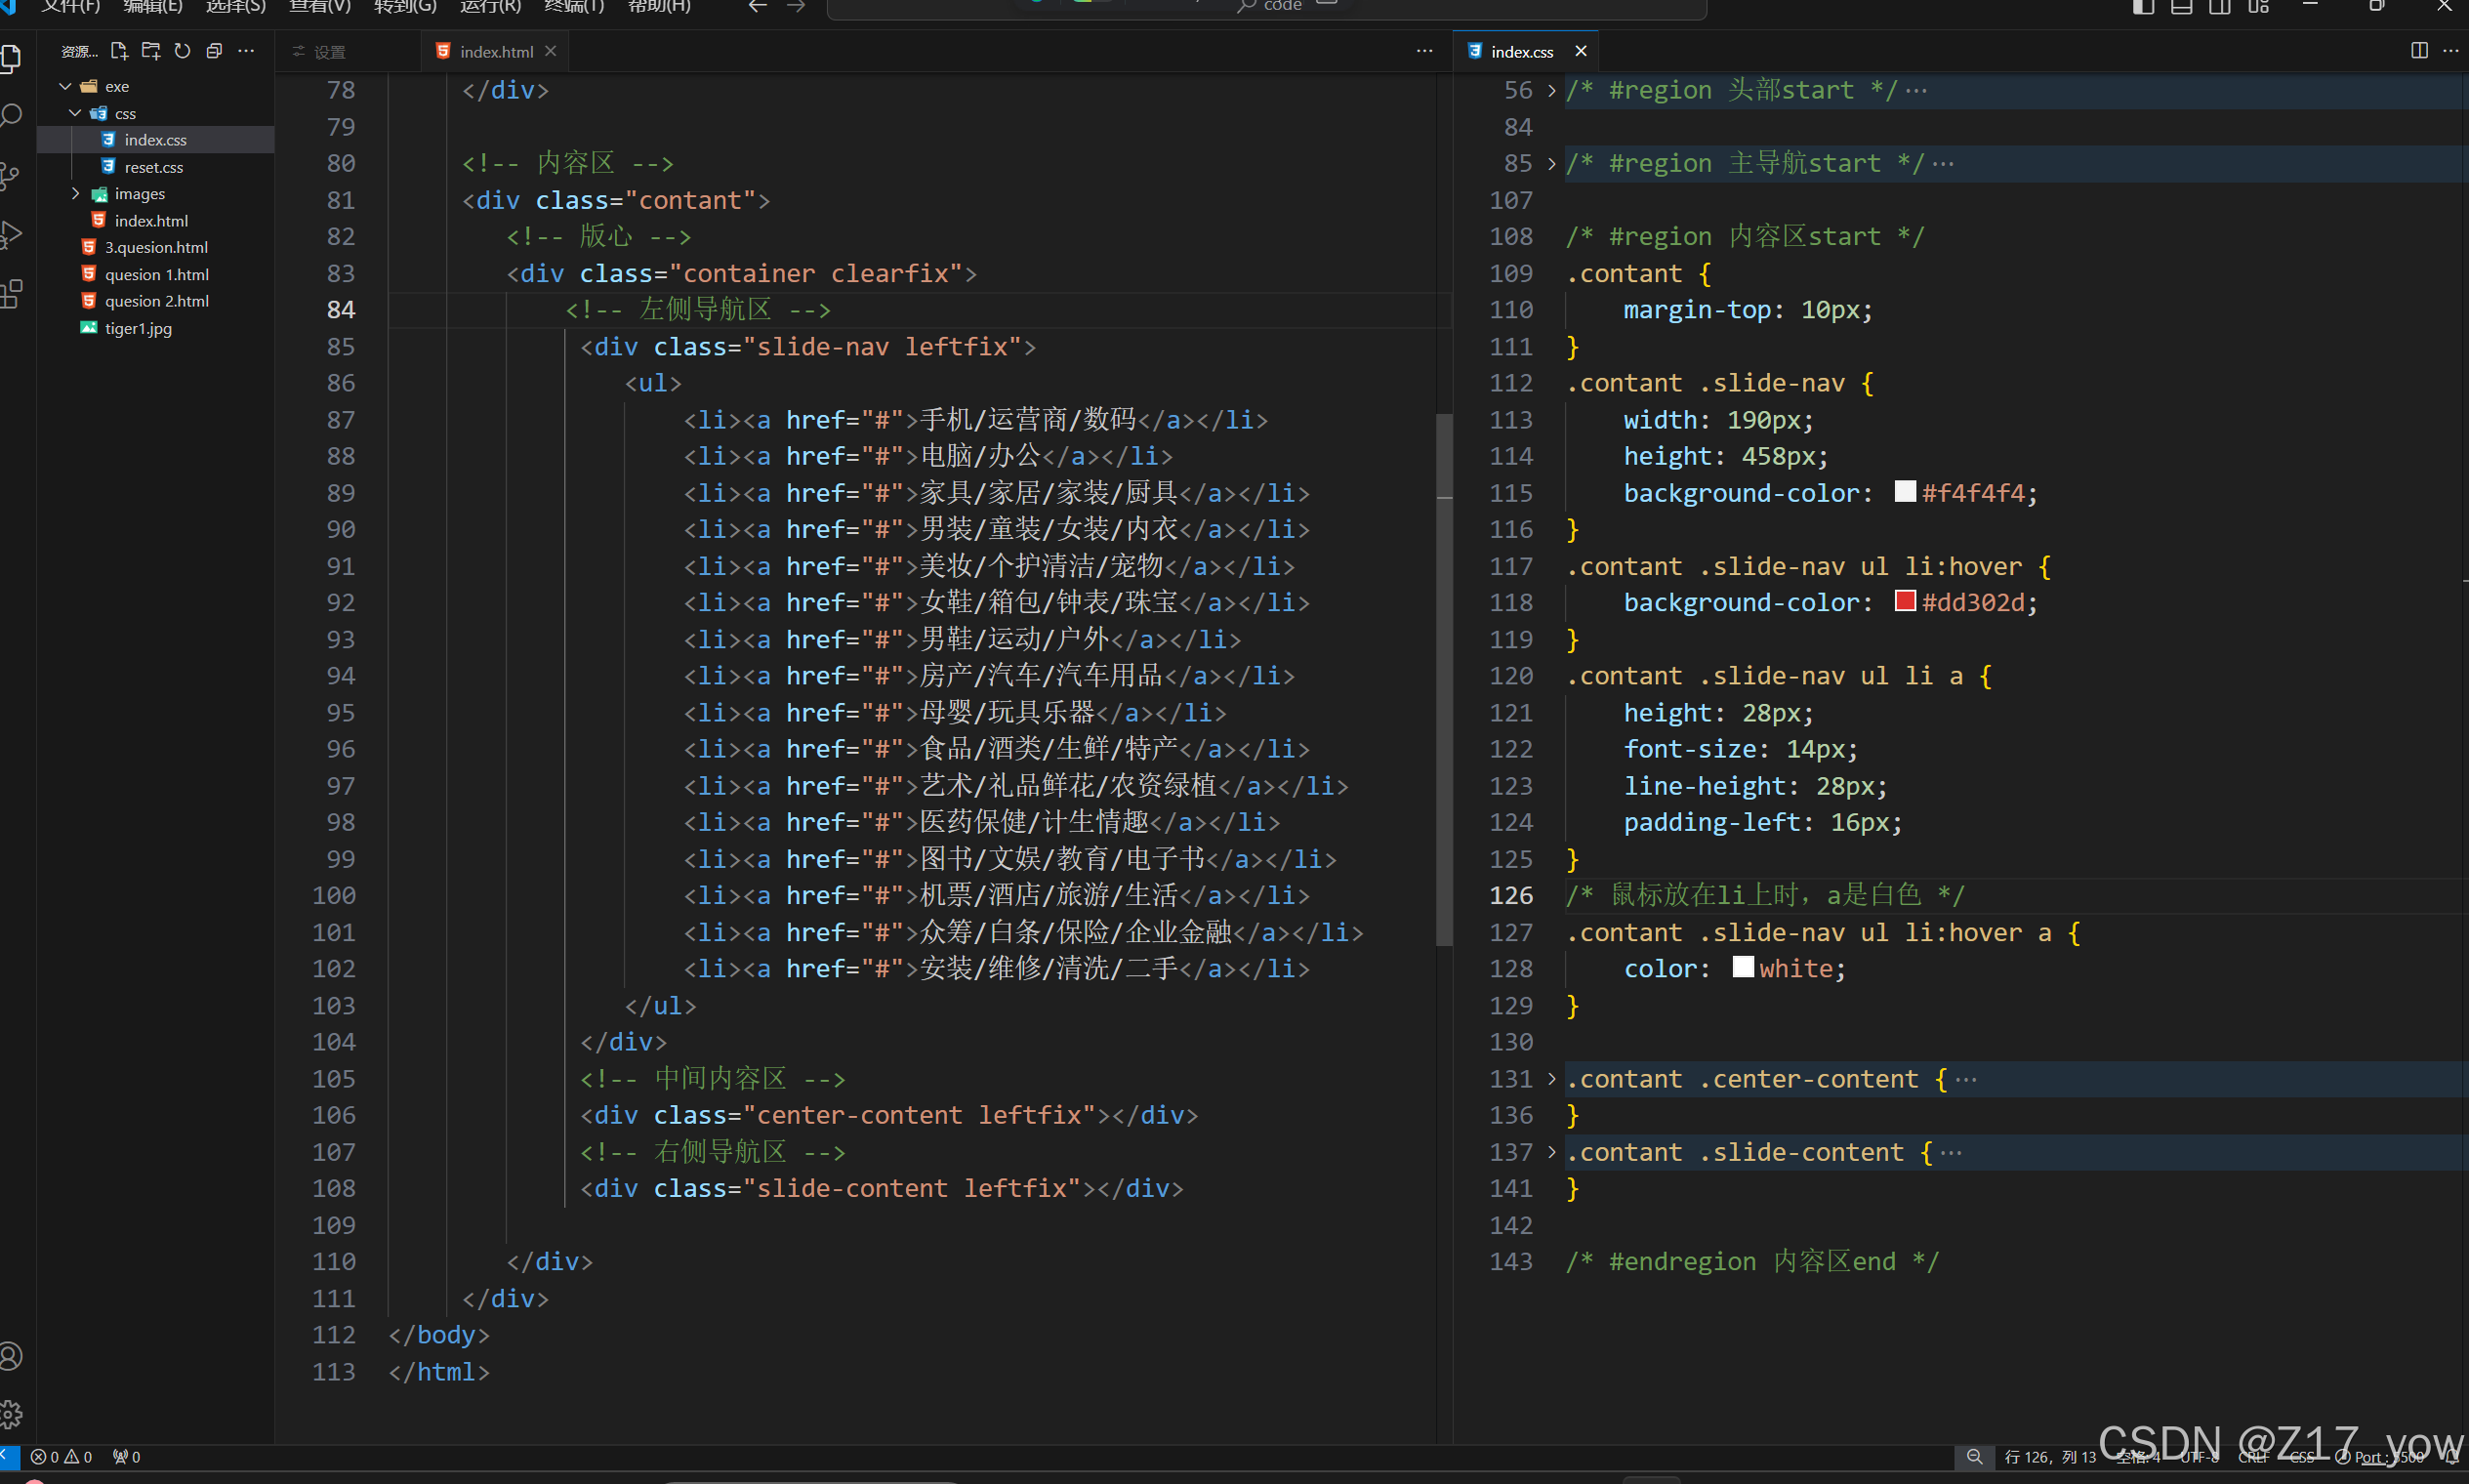The width and height of the screenshot is (2469, 1484).
Task: Click the New Folder icon in explorer
Action: click(151, 51)
